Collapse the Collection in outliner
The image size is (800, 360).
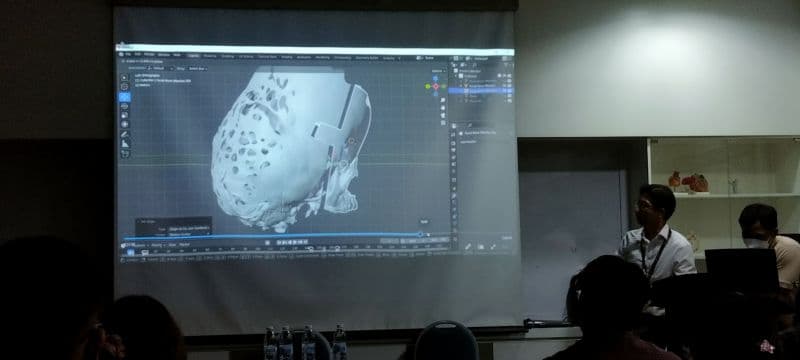tap(456, 76)
